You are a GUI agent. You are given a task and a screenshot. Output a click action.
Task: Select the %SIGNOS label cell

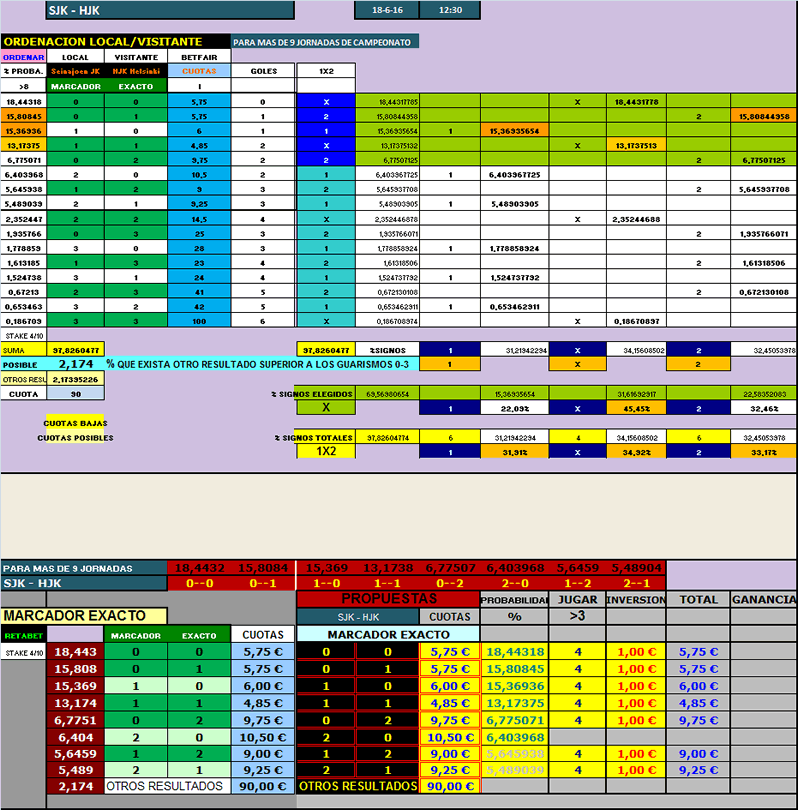387,350
